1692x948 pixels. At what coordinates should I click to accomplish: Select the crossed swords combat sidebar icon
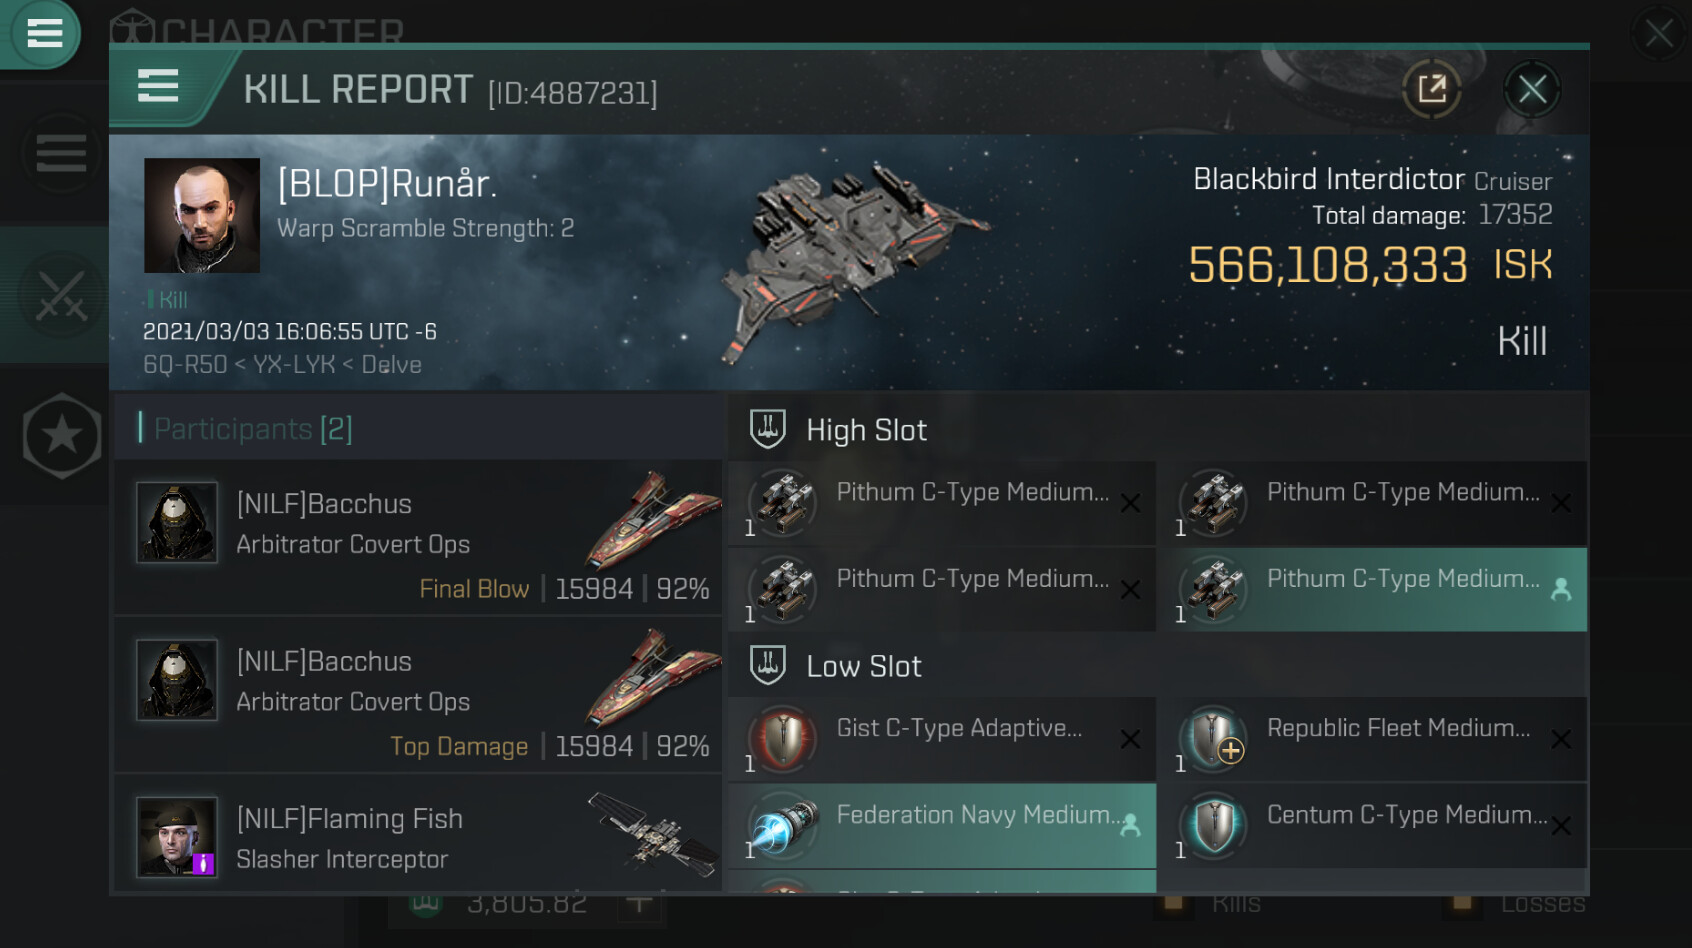[x=60, y=297]
